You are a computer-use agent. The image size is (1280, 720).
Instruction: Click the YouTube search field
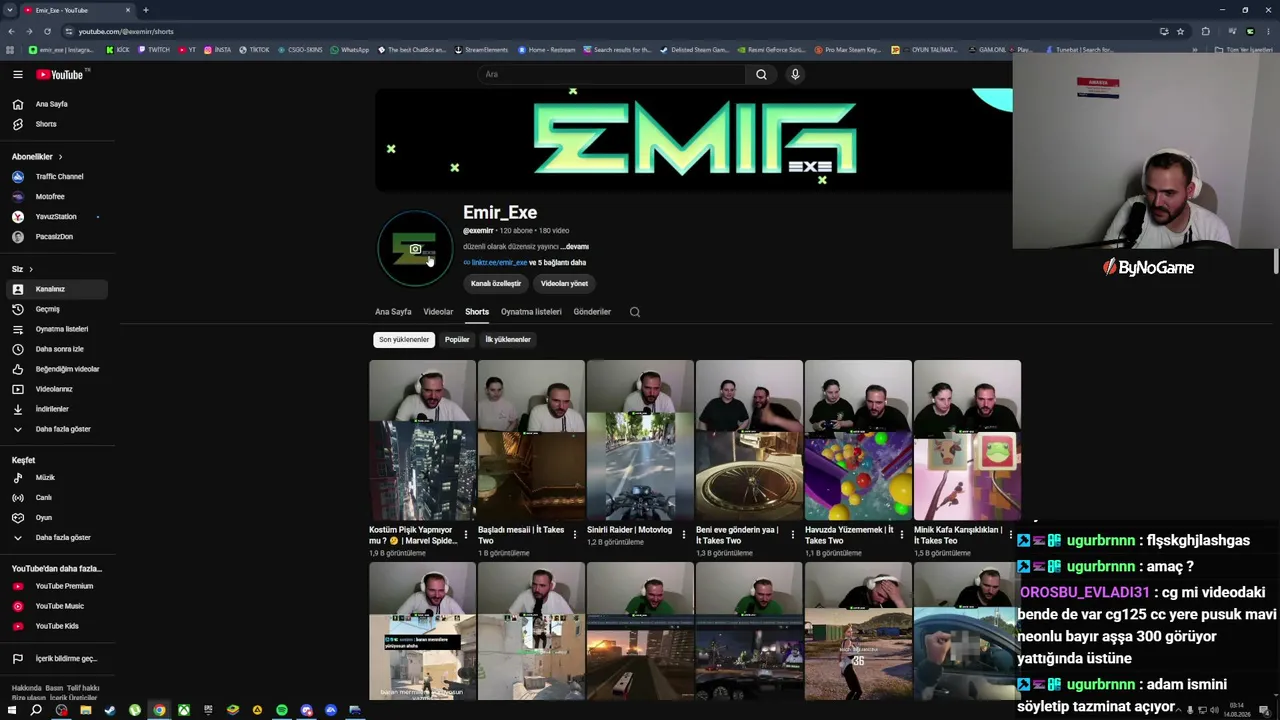(611, 74)
